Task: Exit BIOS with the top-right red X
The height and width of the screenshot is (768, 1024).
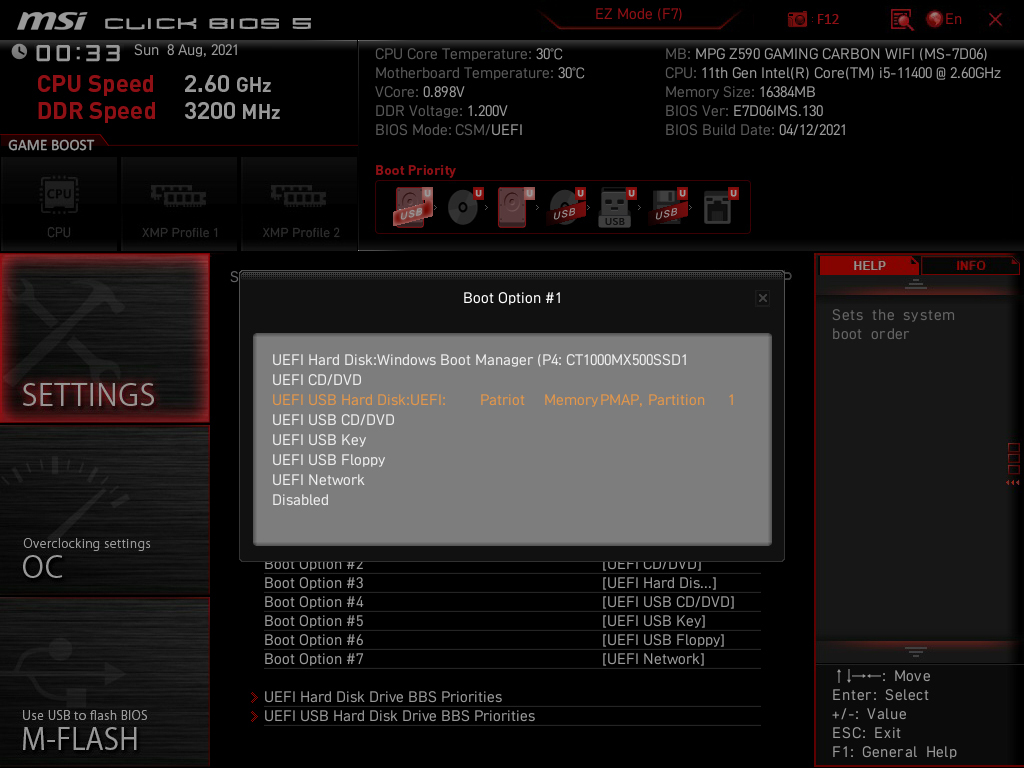Action: [995, 20]
